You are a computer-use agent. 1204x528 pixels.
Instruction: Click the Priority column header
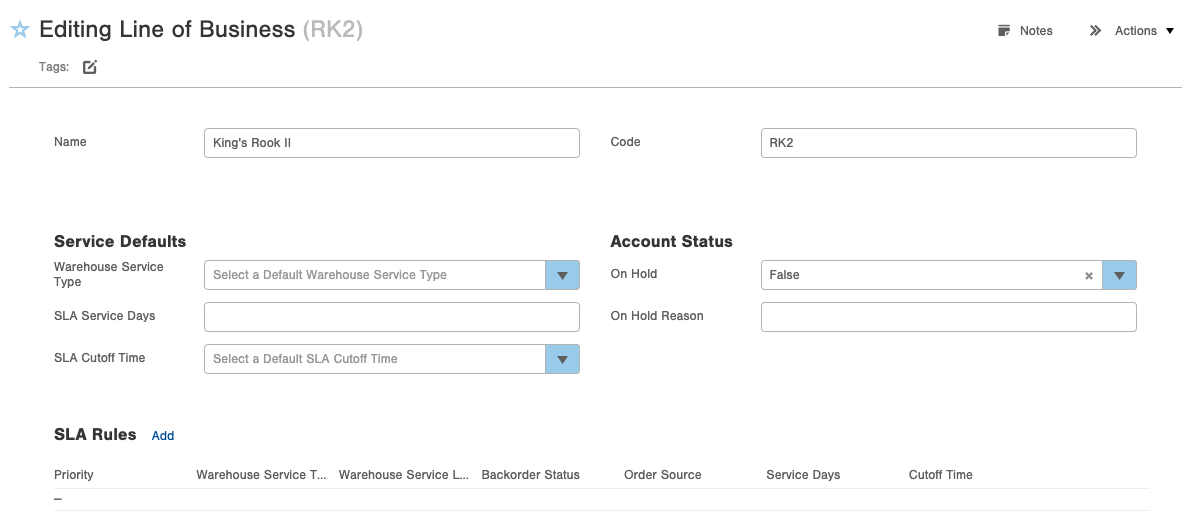(74, 475)
